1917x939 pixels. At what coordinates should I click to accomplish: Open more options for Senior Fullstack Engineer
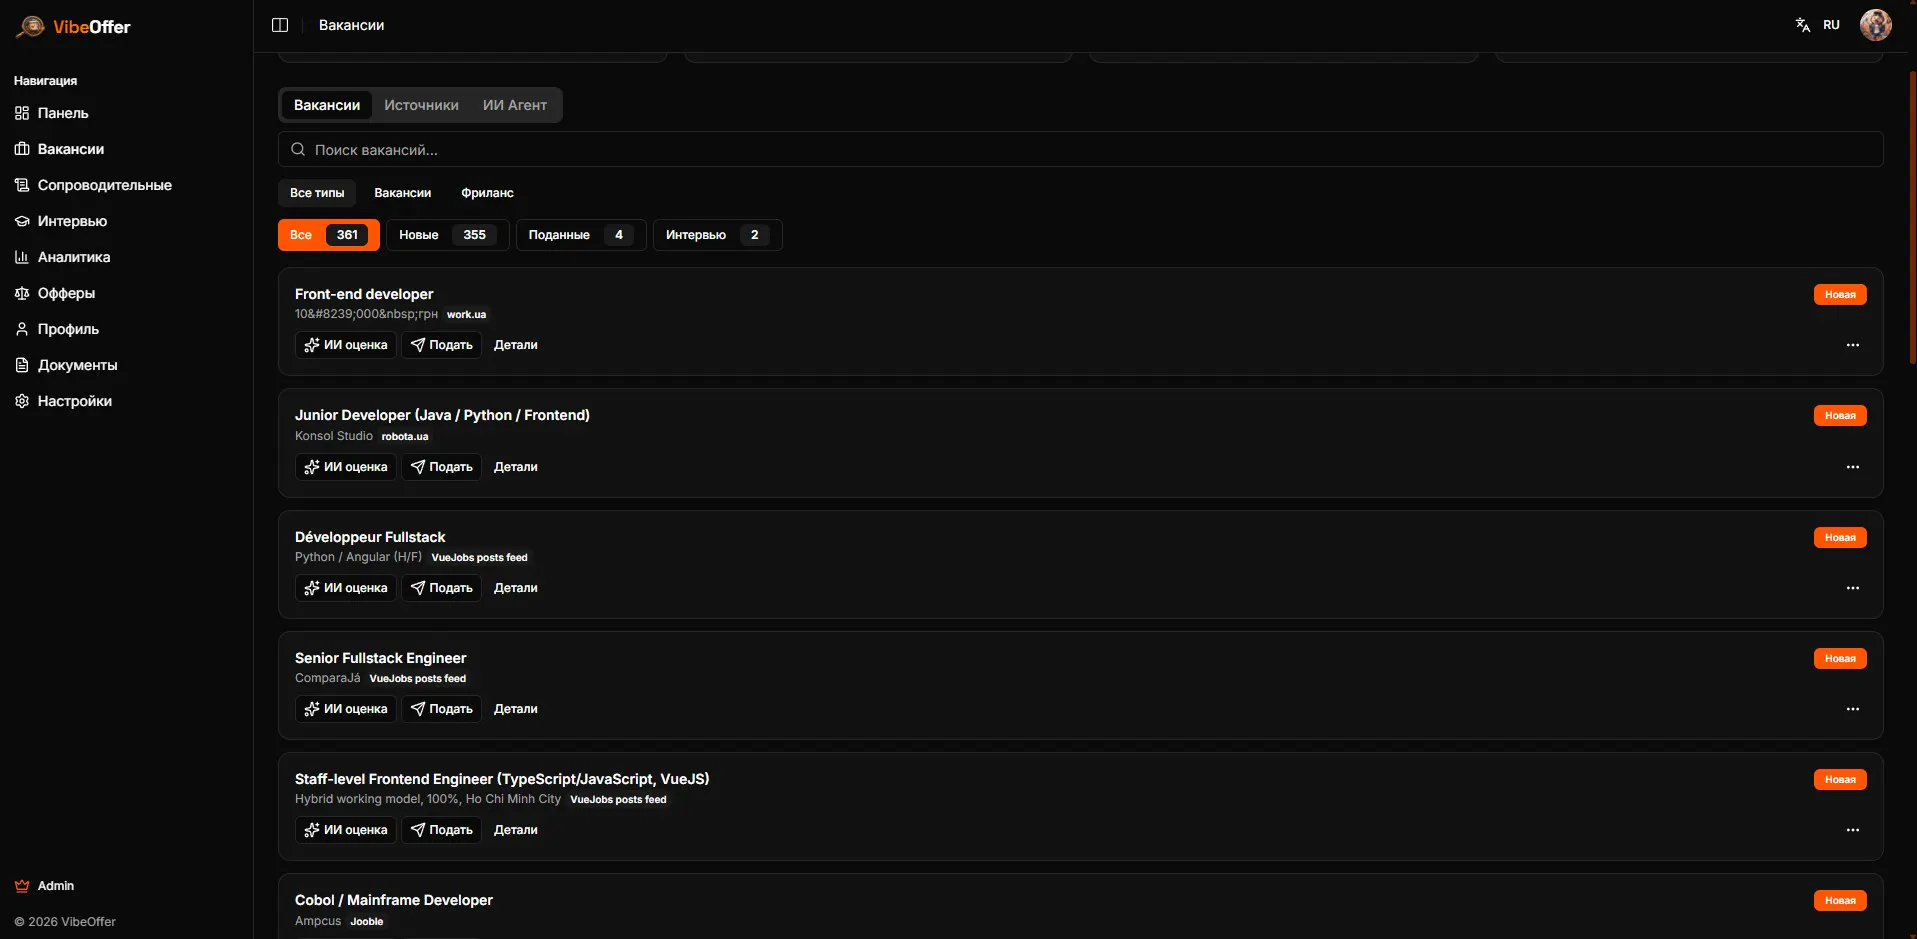[x=1853, y=709]
